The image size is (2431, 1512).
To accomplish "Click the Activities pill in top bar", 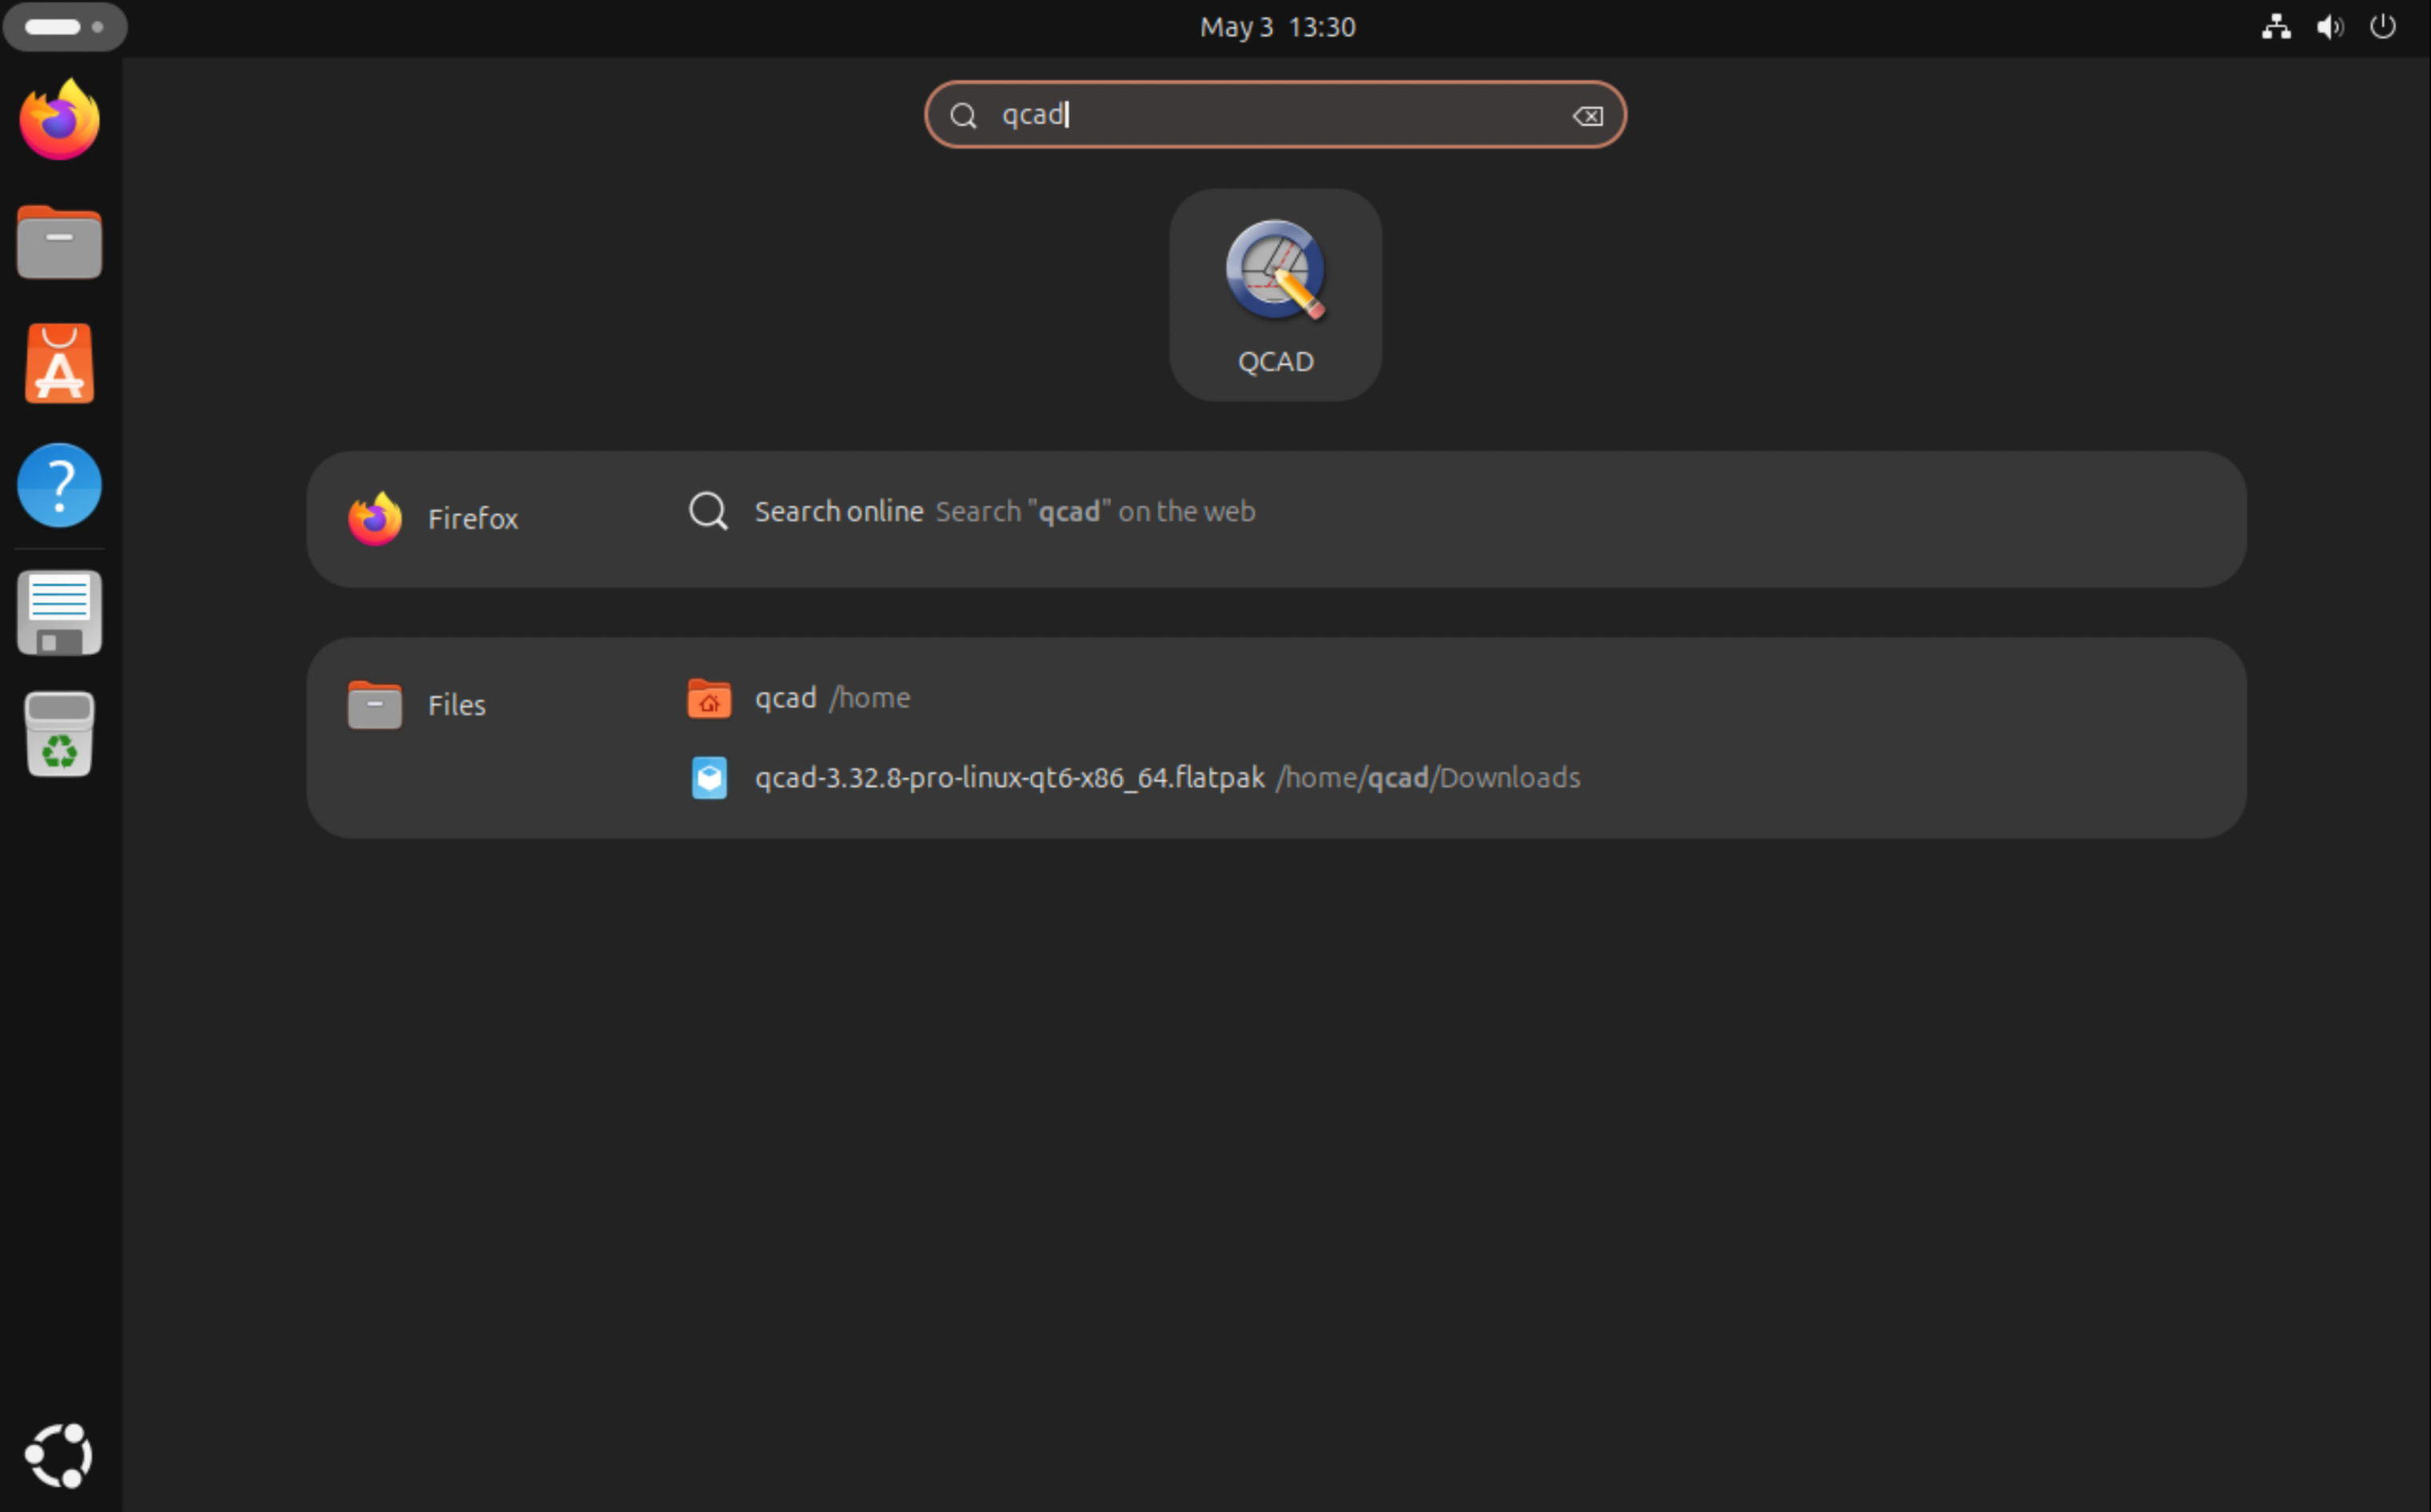I will coord(65,27).
